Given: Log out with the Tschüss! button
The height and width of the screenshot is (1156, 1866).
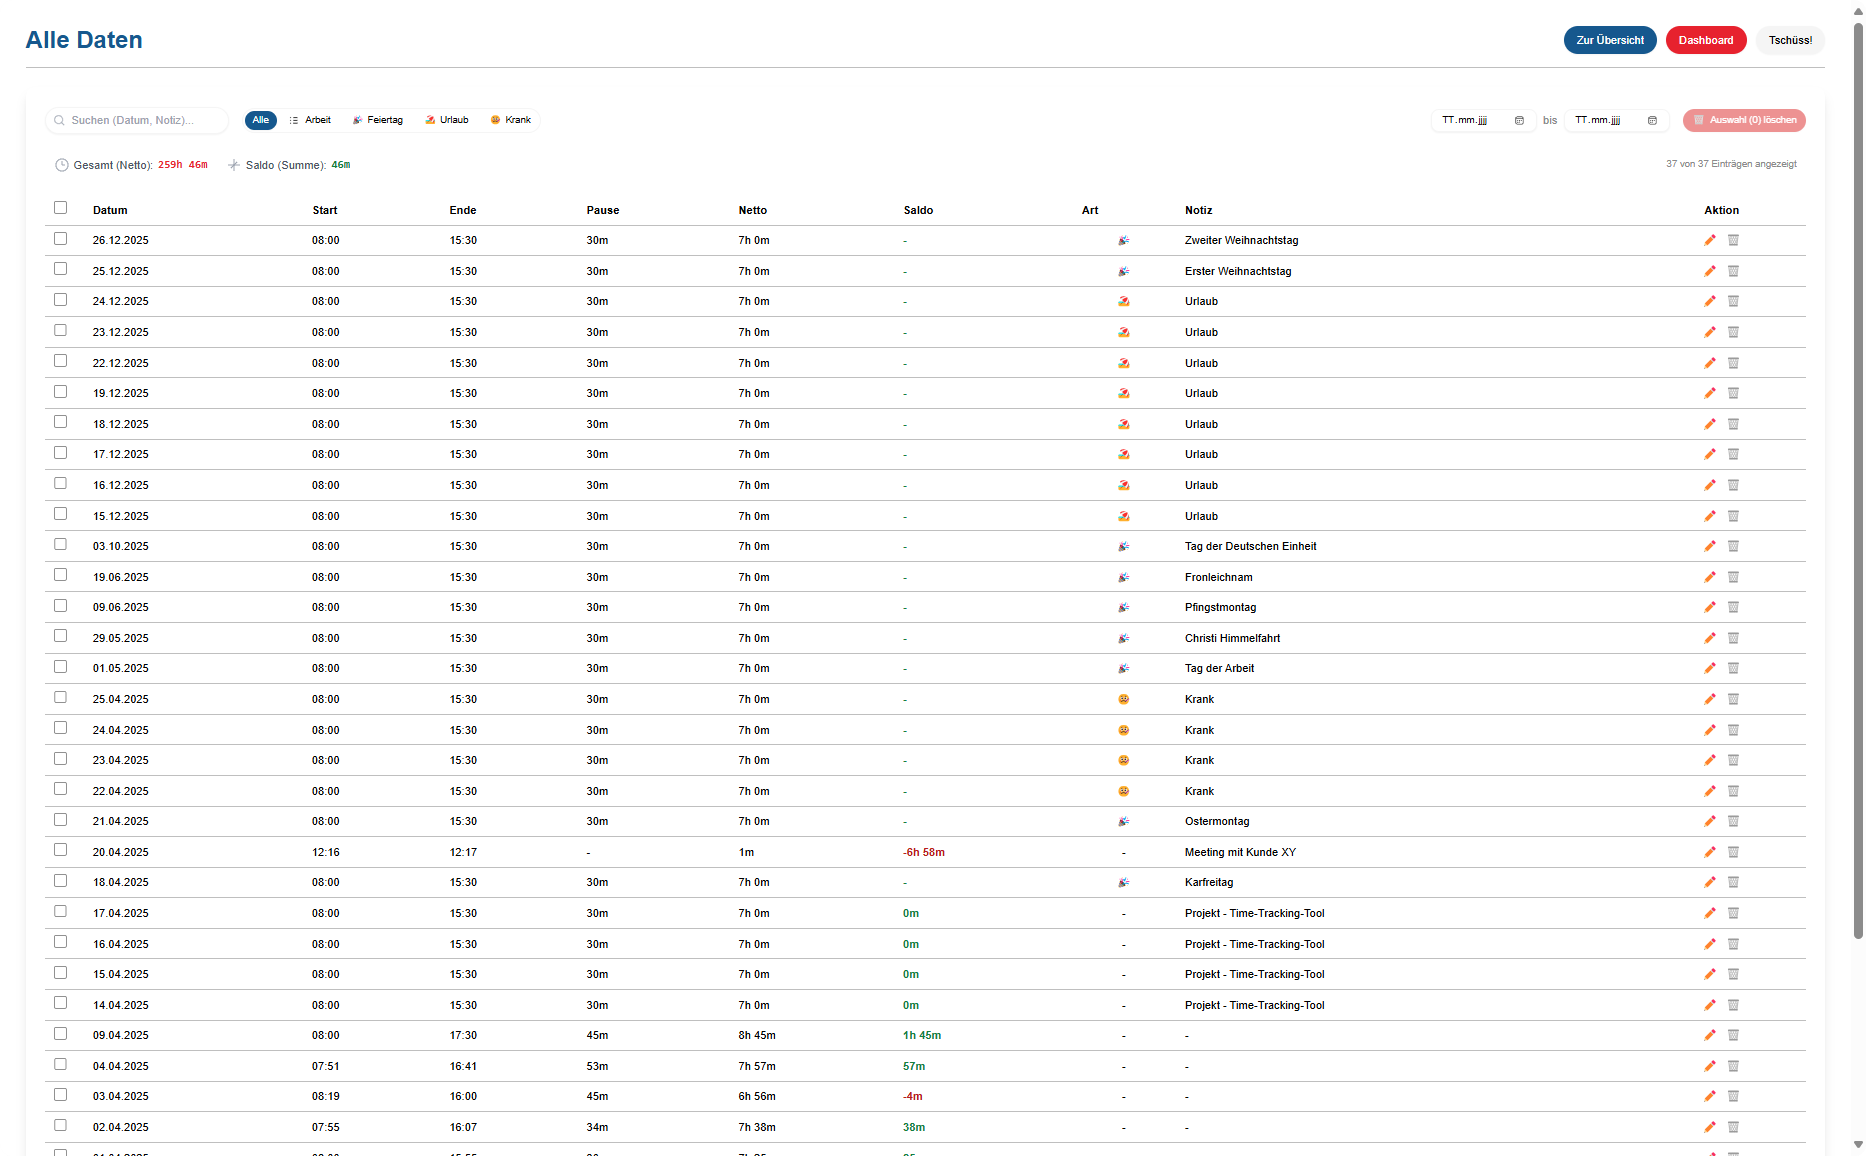Looking at the screenshot, I should coord(1790,40).
